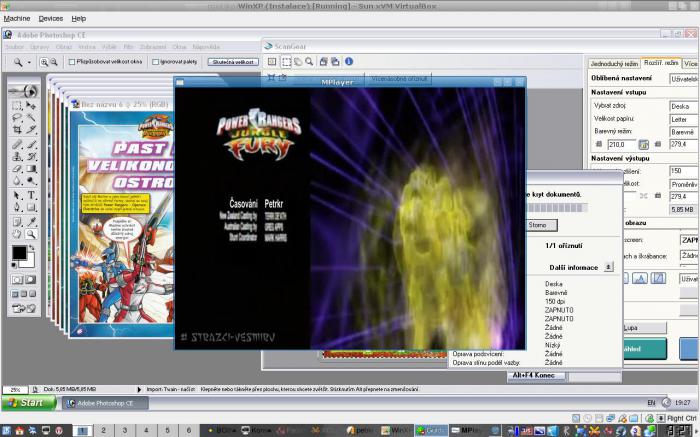
Task: Select the Crop tool
Action: (x=17, y=130)
